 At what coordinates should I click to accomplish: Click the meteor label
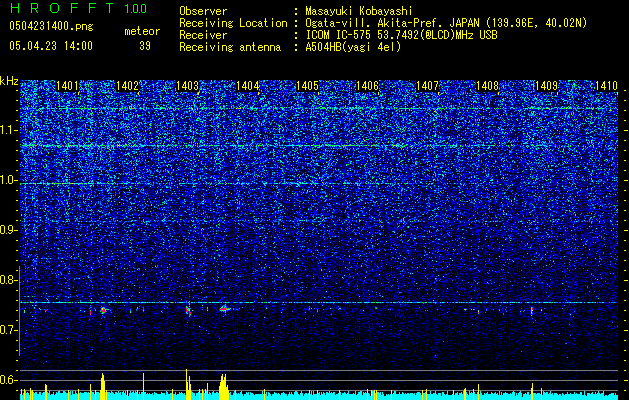pos(142,31)
